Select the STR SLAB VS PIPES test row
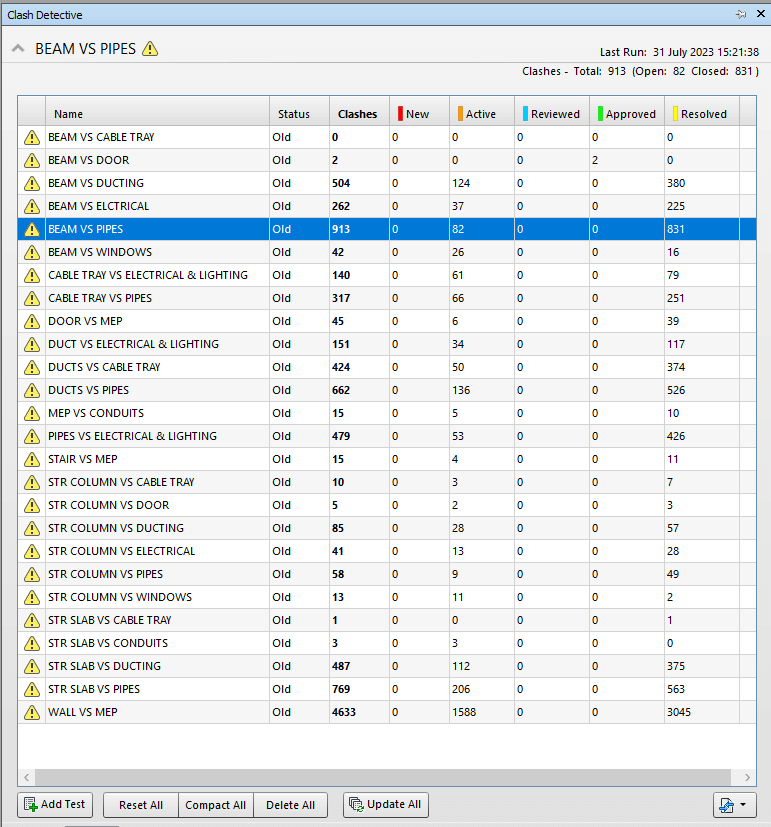Screen dimensions: 771x827 [x=387, y=689]
